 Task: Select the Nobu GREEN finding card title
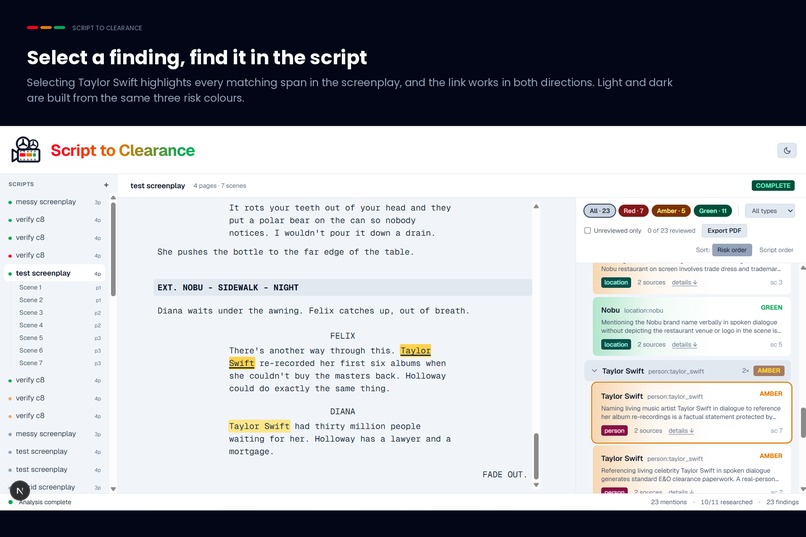610,310
